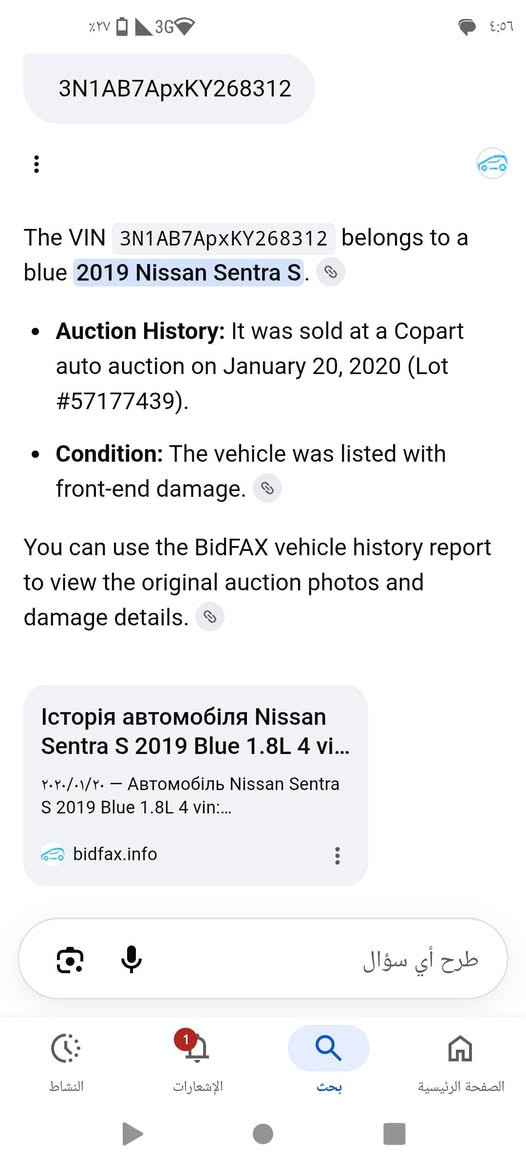Open source link after damage details
This screenshot has height=1169, width=526.
[210, 617]
